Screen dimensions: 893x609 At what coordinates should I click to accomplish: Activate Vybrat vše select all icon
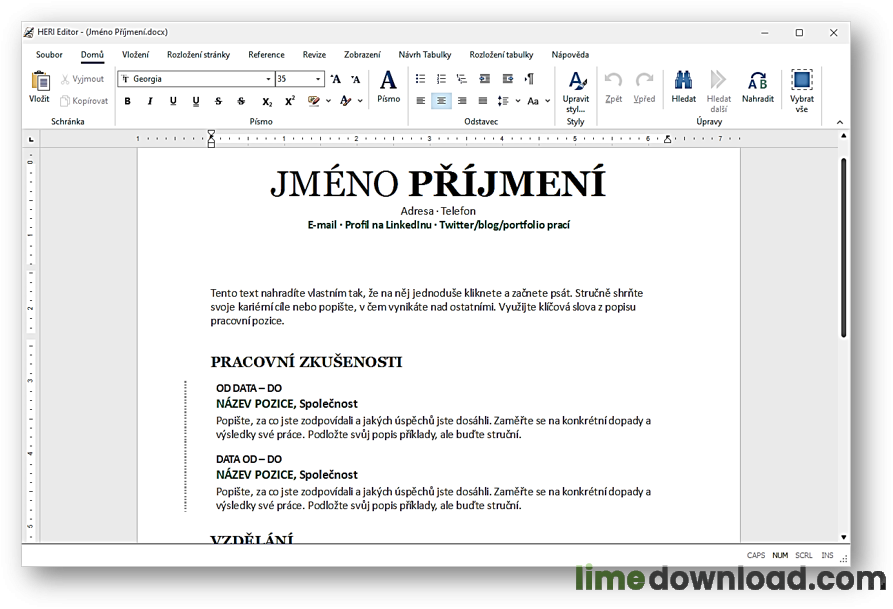(801, 88)
